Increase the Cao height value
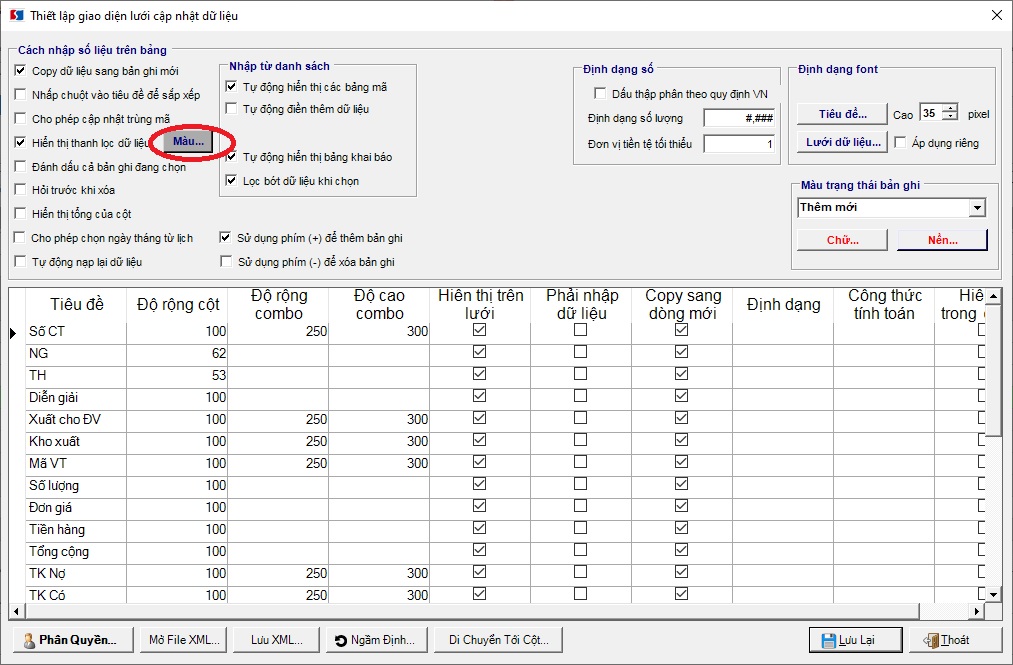 coord(951,108)
